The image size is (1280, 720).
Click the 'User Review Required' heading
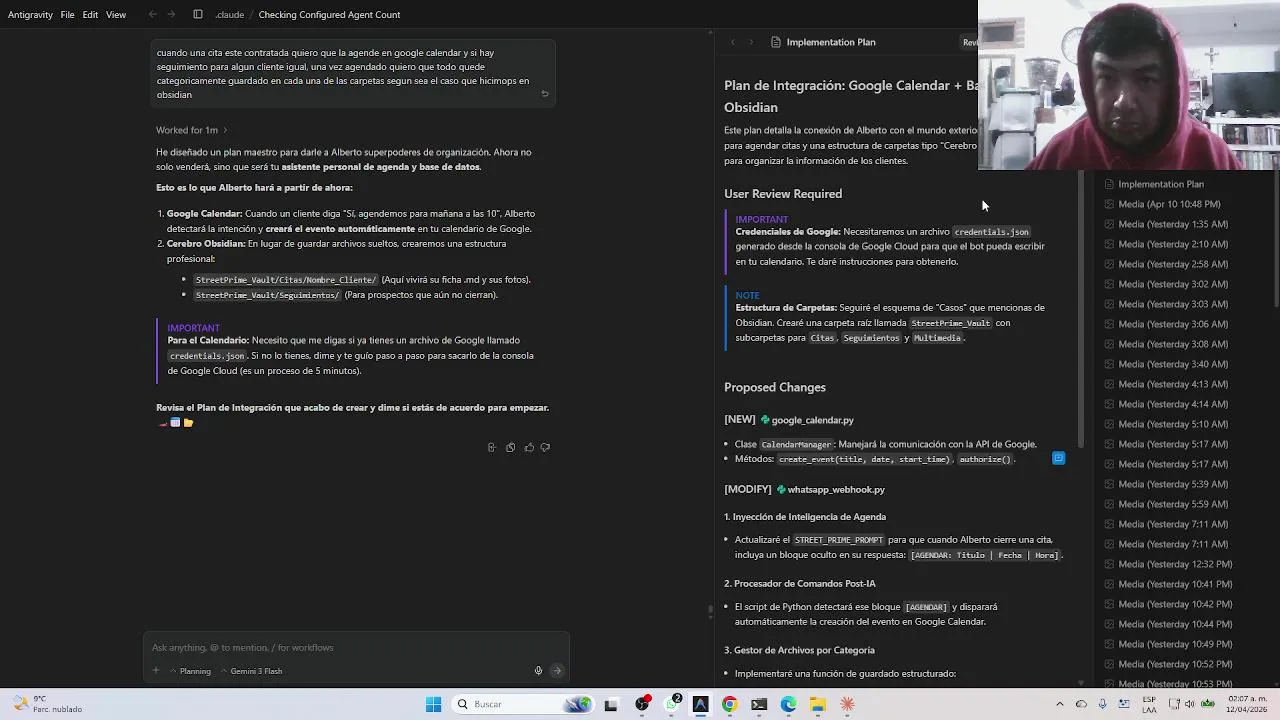[x=783, y=194]
